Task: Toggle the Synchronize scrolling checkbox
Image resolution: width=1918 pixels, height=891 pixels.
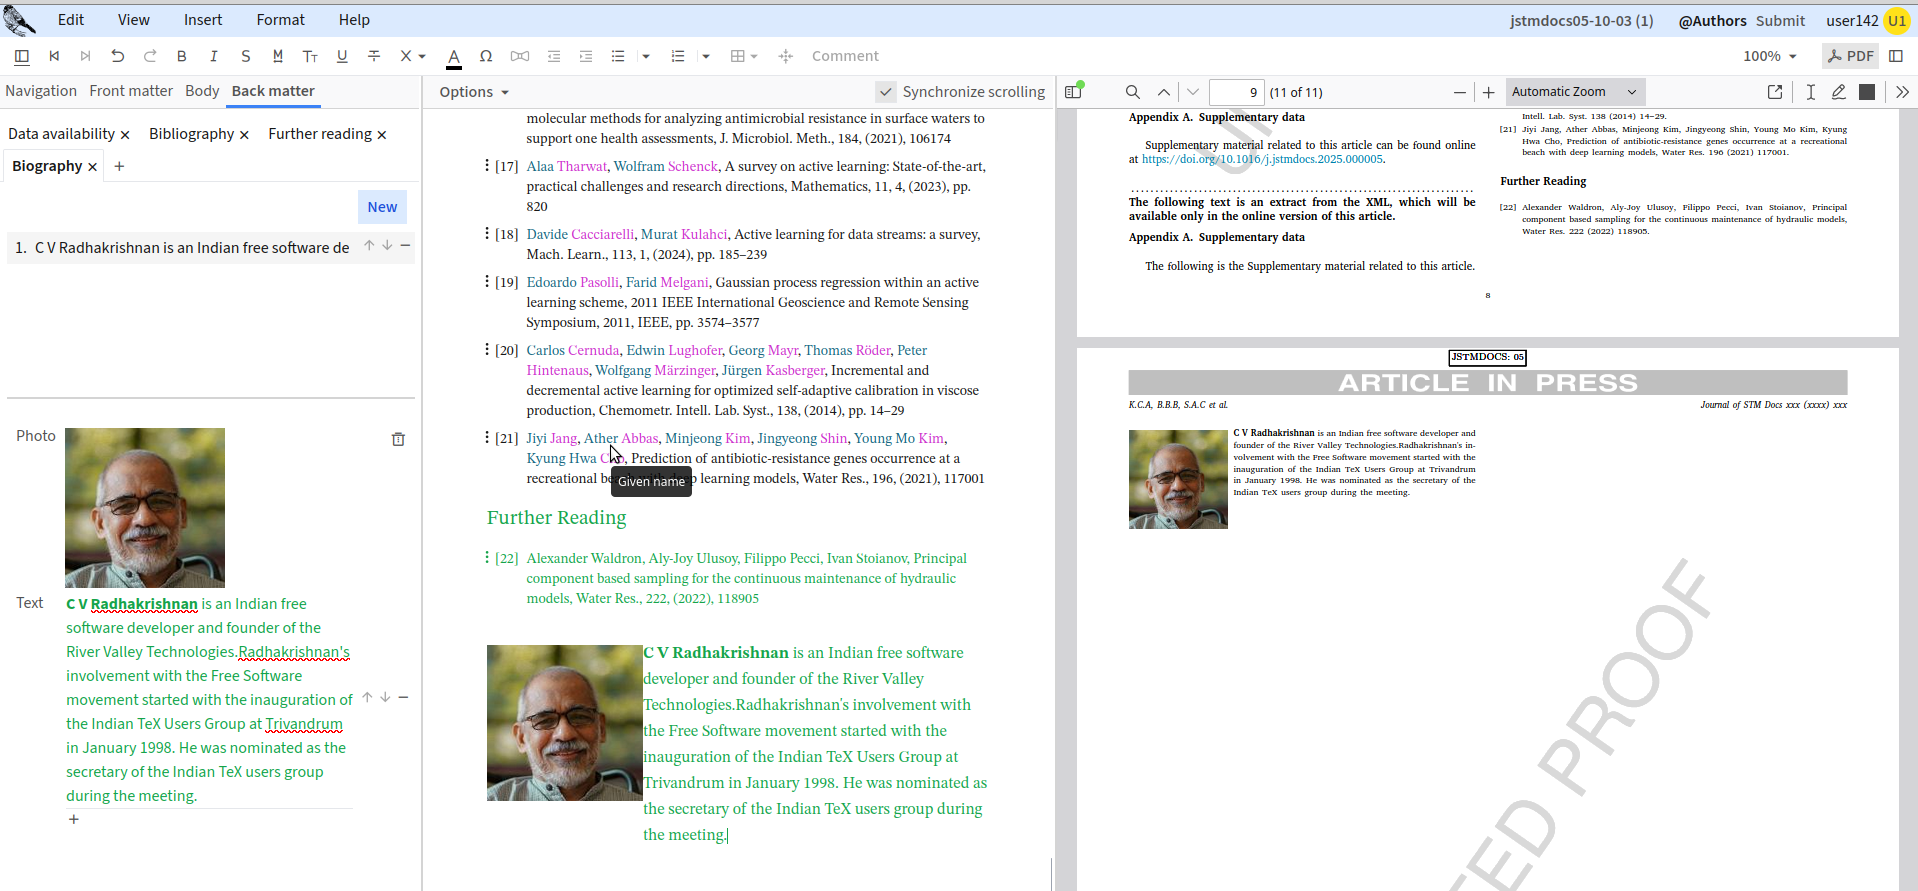Action: pyautogui.click(x=886, y=92)
